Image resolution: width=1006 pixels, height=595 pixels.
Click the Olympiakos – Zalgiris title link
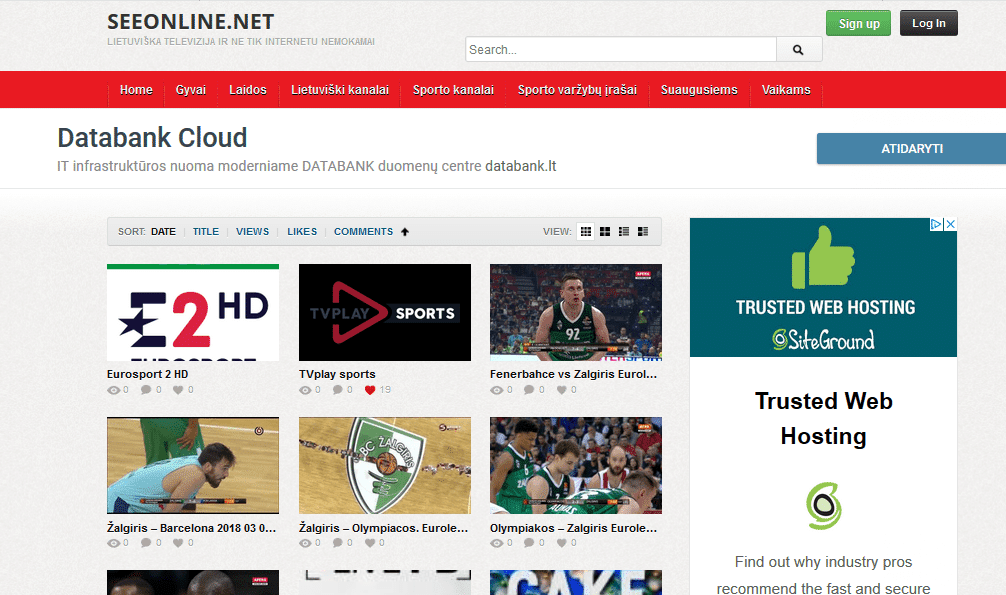click(x=574, y=528)
